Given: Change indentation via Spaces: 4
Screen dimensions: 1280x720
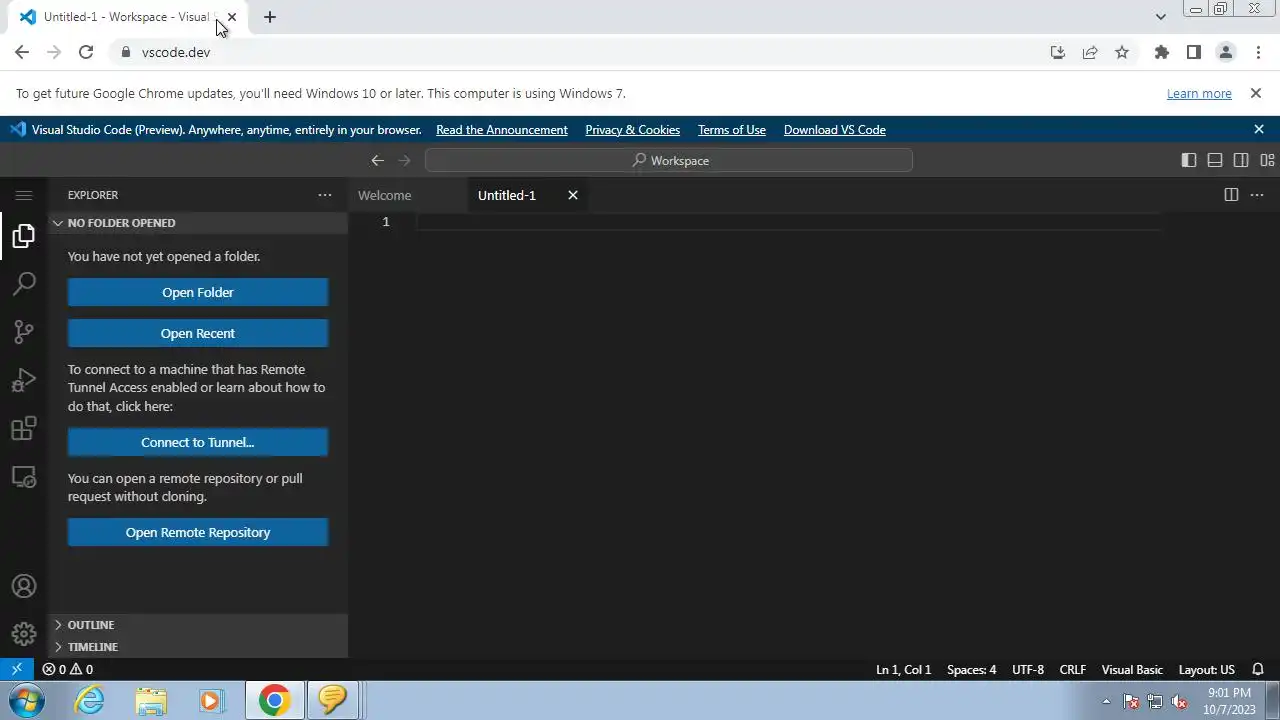Looking at the screenshot, I should click(972, 669).
